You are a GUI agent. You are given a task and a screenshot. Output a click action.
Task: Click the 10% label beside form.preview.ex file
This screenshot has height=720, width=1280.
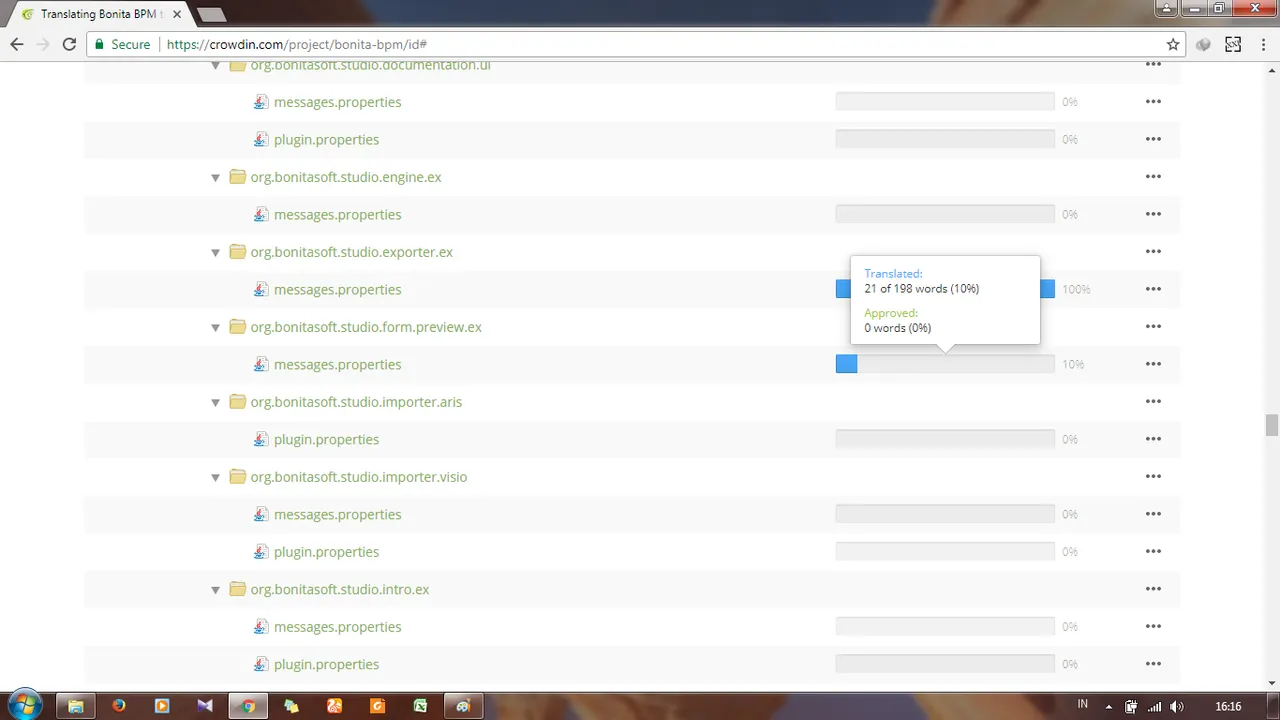click(x=1073, y=364)
